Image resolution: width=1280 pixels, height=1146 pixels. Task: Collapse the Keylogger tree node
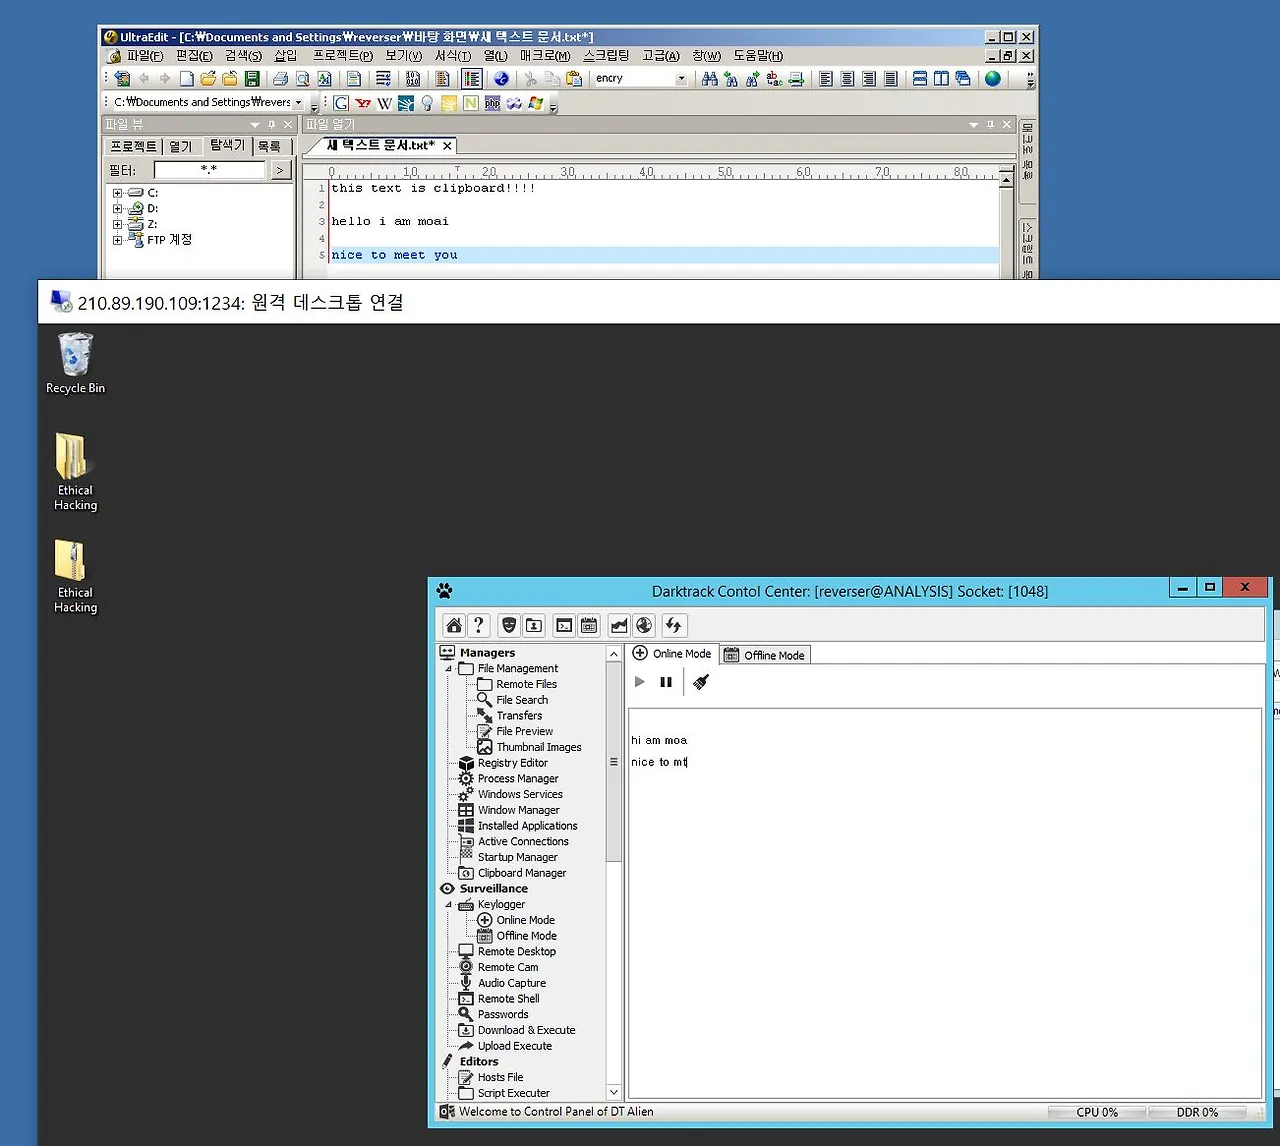(449, 905)
